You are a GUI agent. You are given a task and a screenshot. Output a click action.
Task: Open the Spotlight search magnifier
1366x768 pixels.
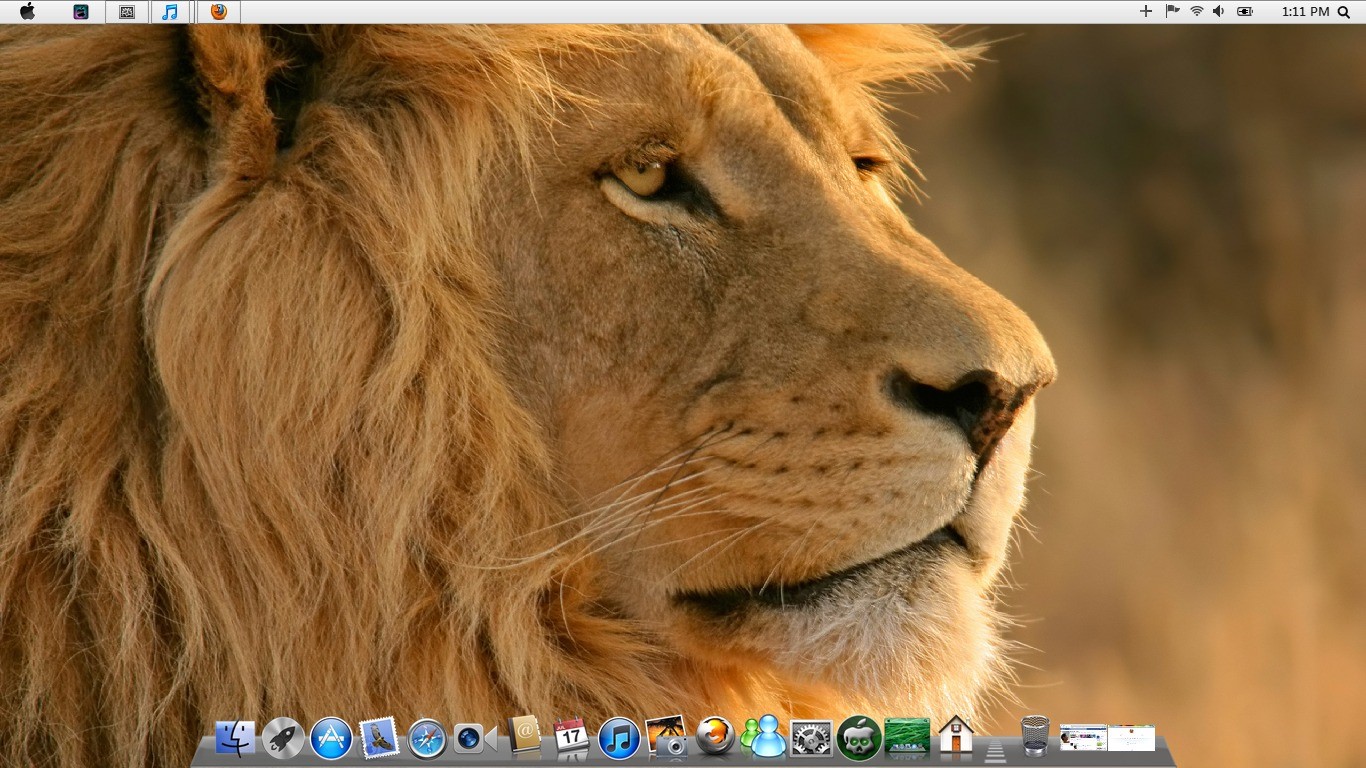point(1344,12)
